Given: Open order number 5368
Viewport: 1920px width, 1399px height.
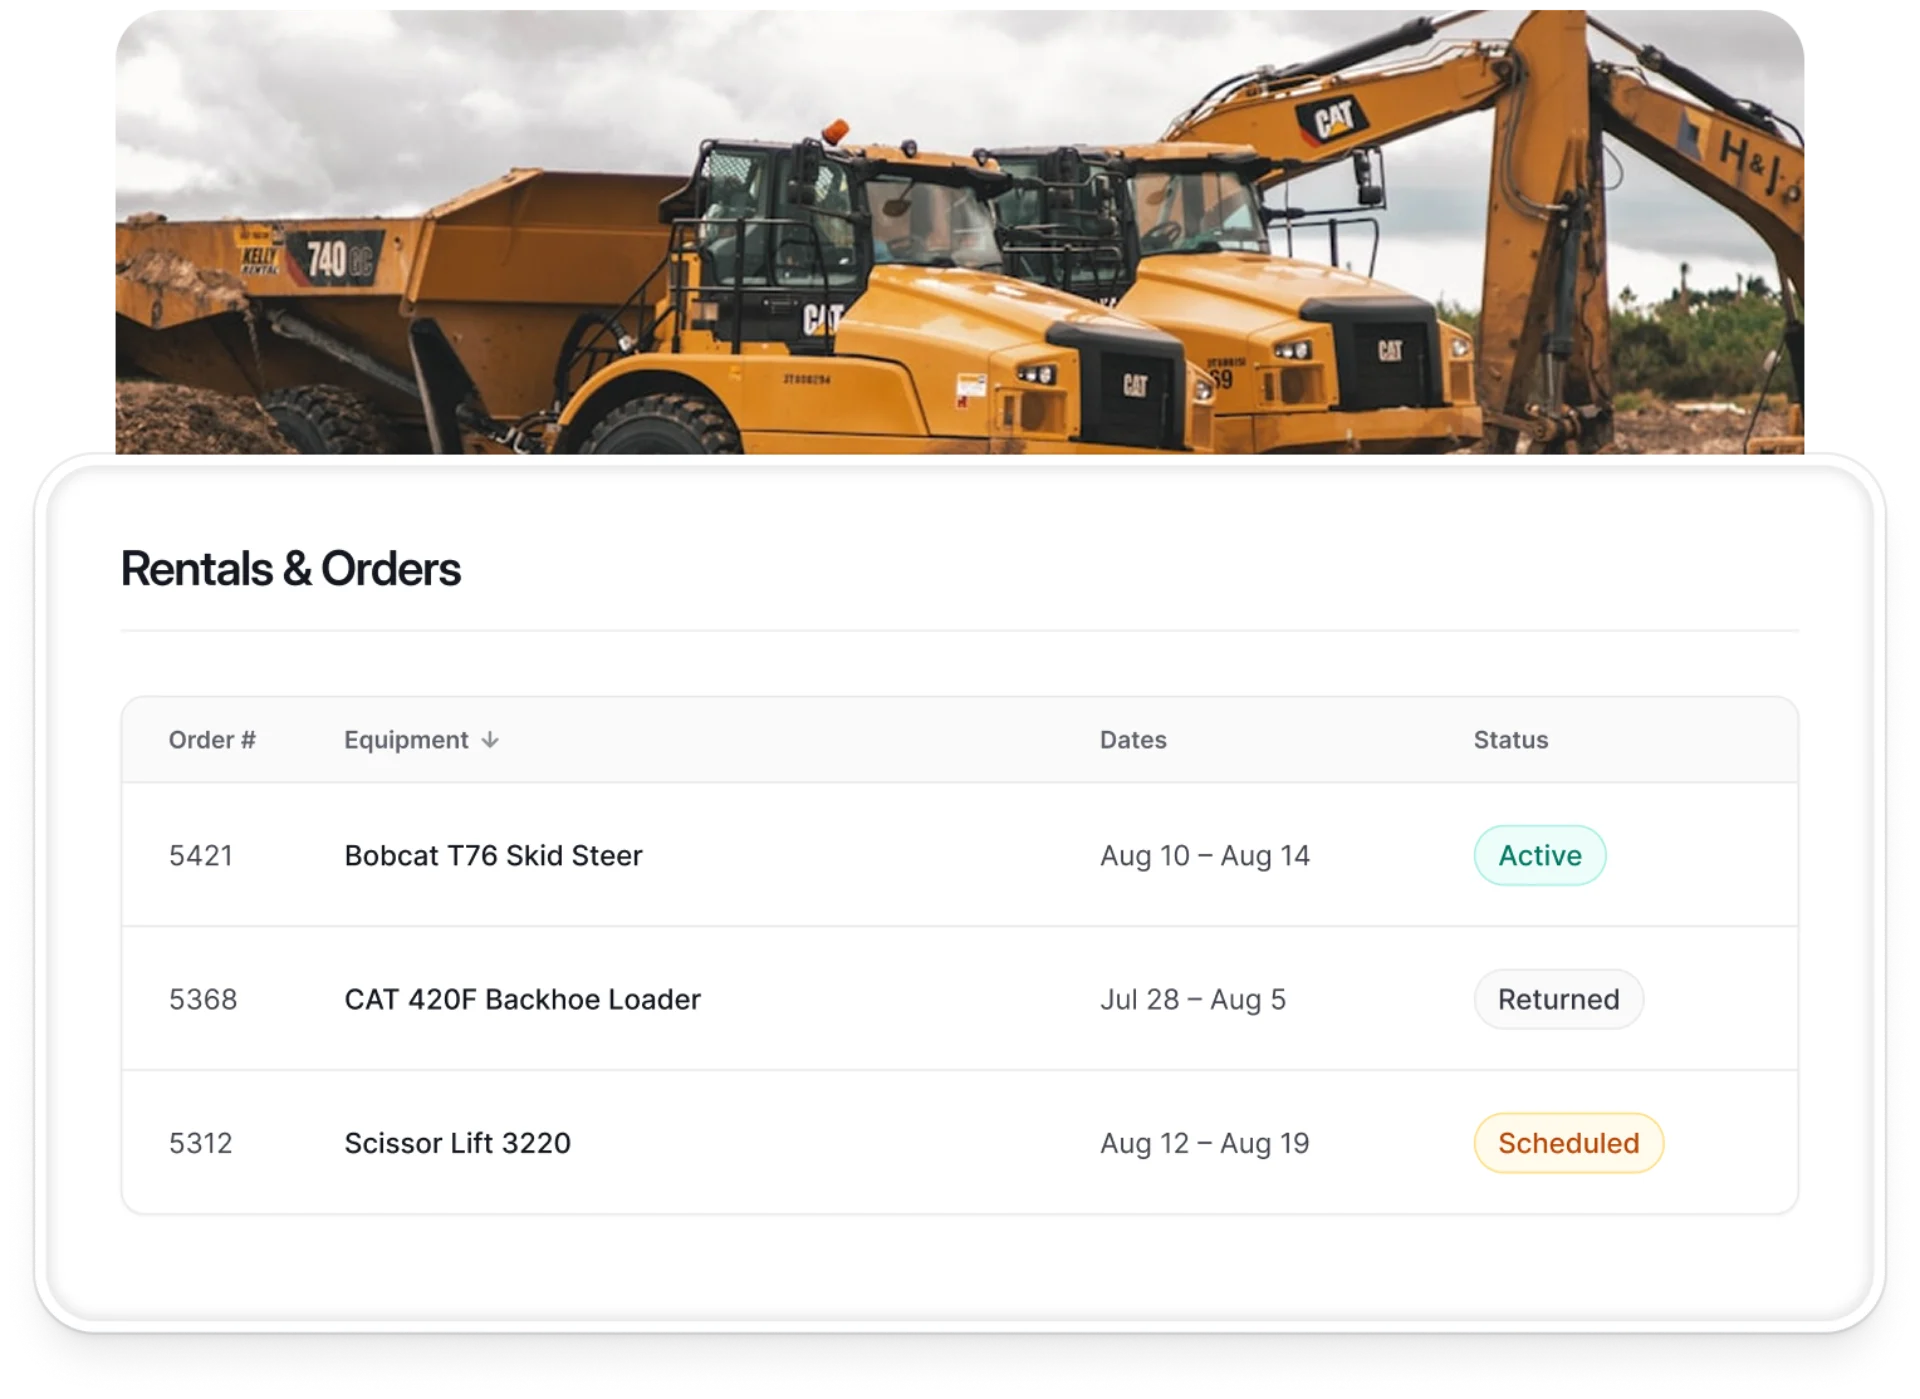Looking at the screenshot, I should [203, 1000].
